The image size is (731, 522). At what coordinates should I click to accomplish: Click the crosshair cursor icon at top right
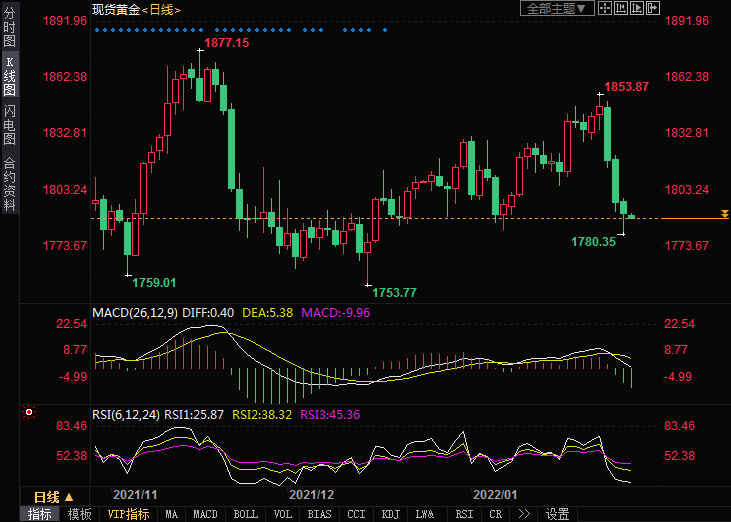click(x=607, y=9)
